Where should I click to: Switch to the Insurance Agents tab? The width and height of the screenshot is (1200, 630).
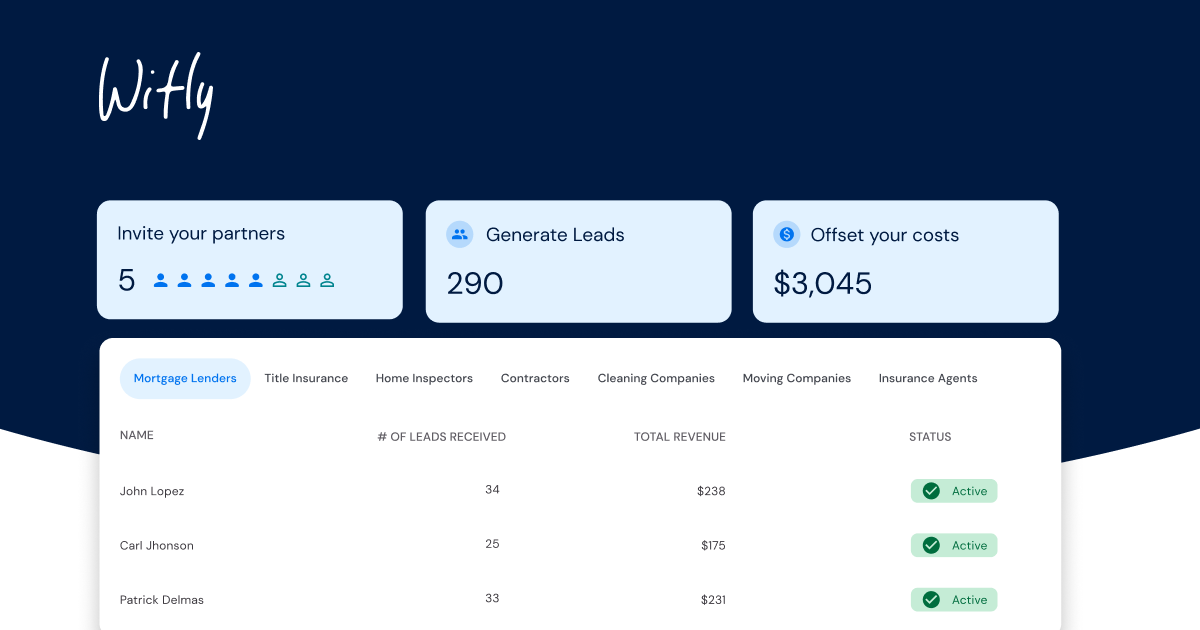[x=928, y=379]
